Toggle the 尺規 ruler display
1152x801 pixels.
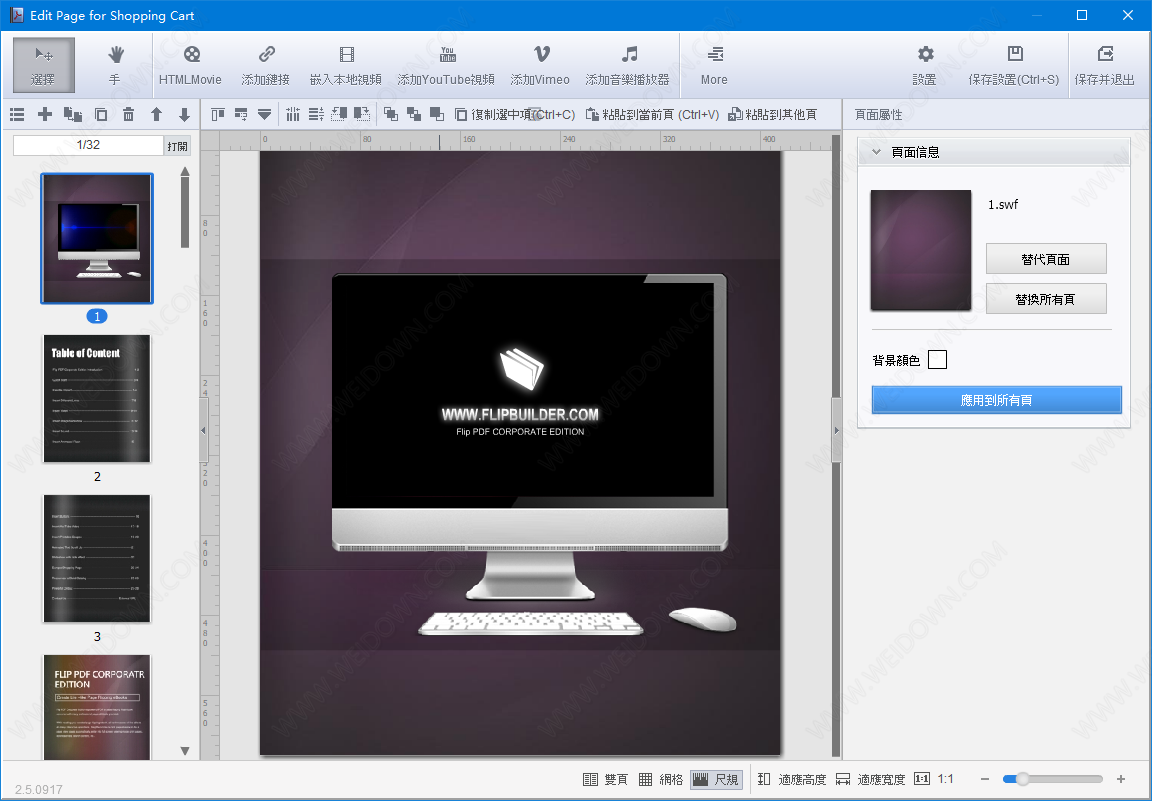coord(716,780)
